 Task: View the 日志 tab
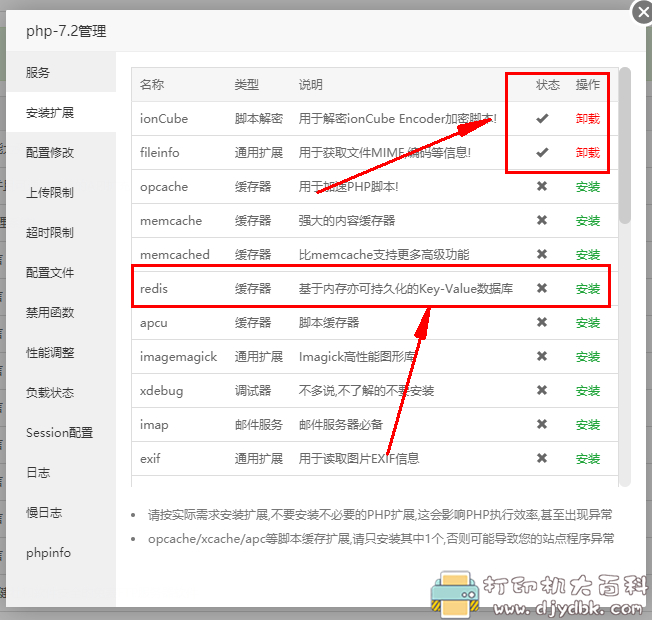pos(61,472)
